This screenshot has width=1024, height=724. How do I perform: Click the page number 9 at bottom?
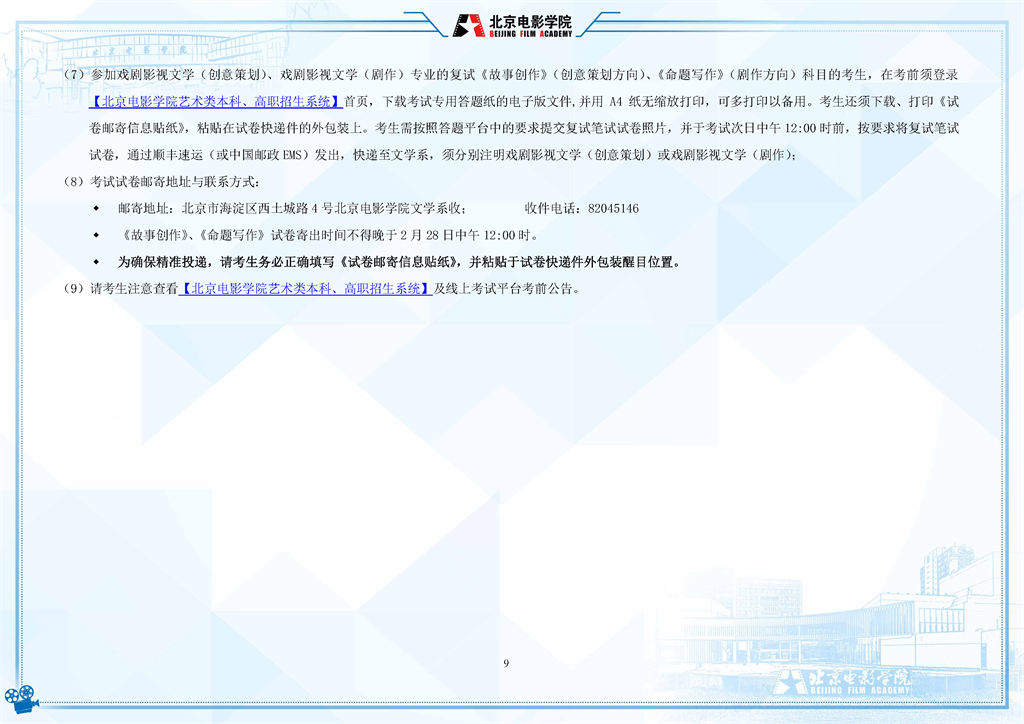(506, 663)
